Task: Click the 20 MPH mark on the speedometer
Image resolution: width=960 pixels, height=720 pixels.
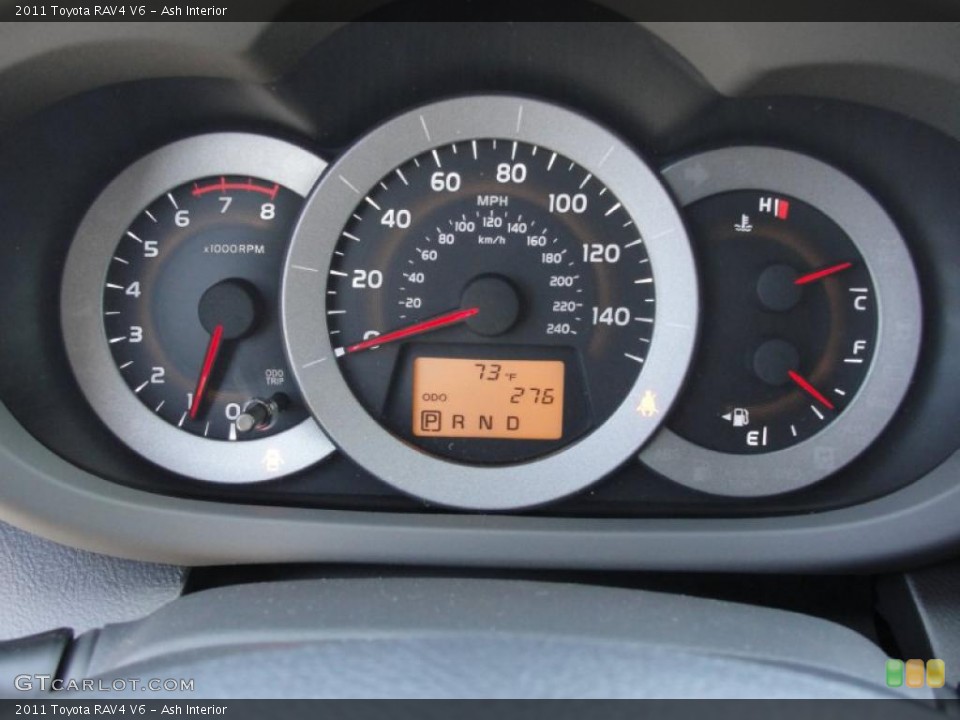Action: tap(367, 279)
